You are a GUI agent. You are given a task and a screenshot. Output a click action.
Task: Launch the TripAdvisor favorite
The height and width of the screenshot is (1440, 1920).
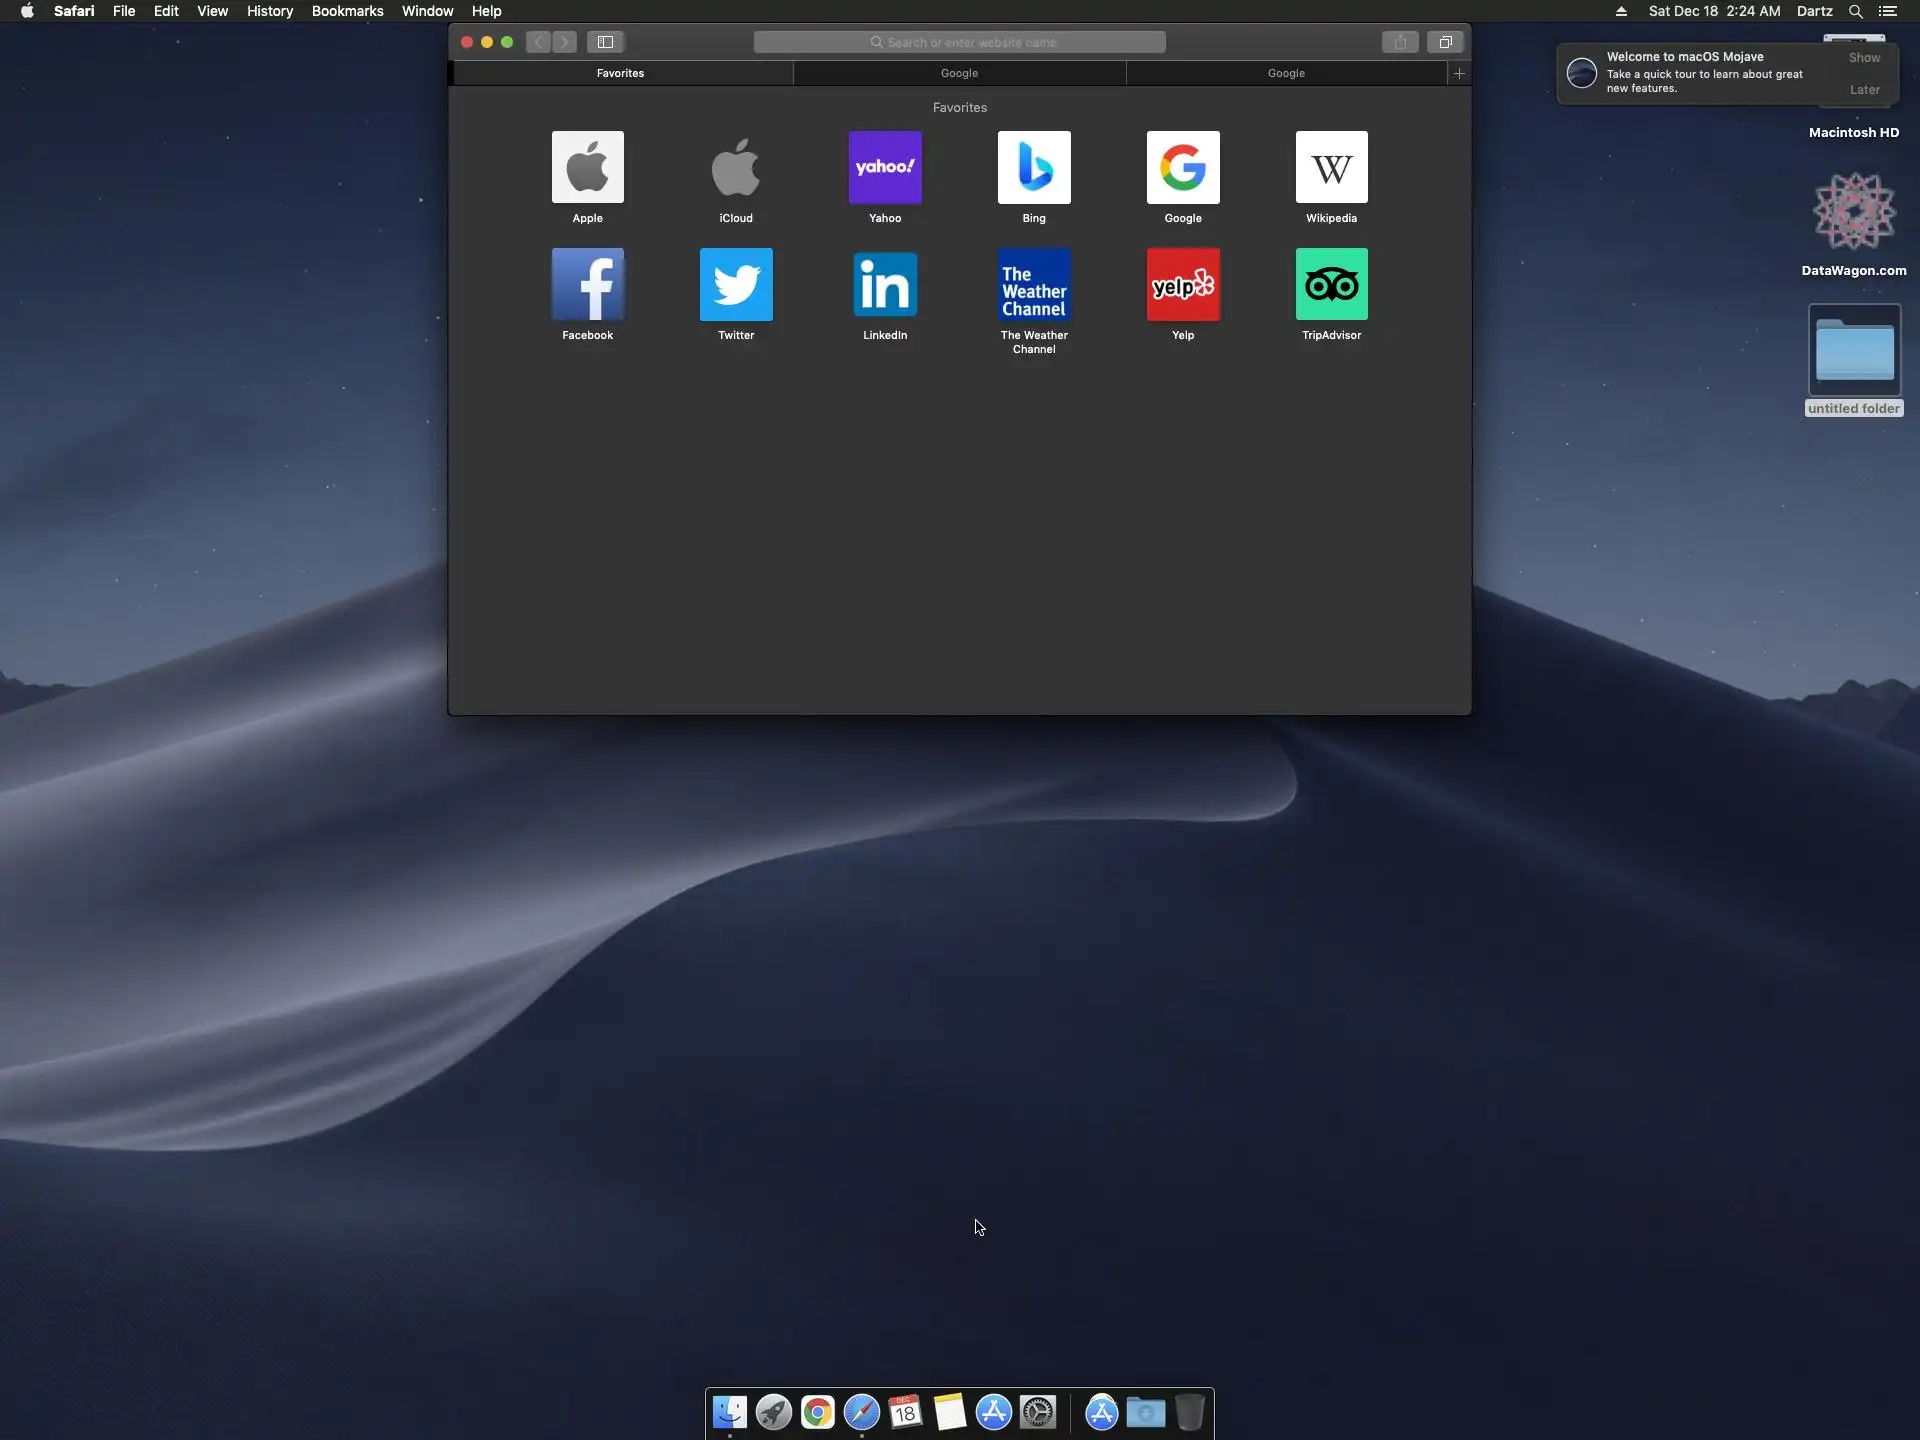pyautogui.click(x=1331, y=285)
